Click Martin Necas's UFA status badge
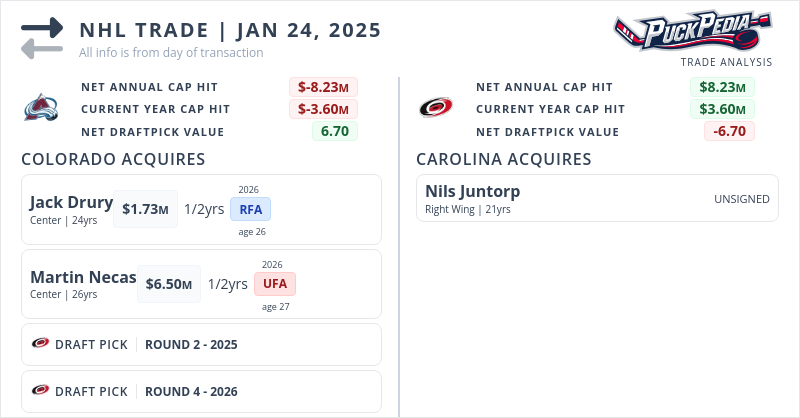The image size is (800, 418). [x=274, y=284]
